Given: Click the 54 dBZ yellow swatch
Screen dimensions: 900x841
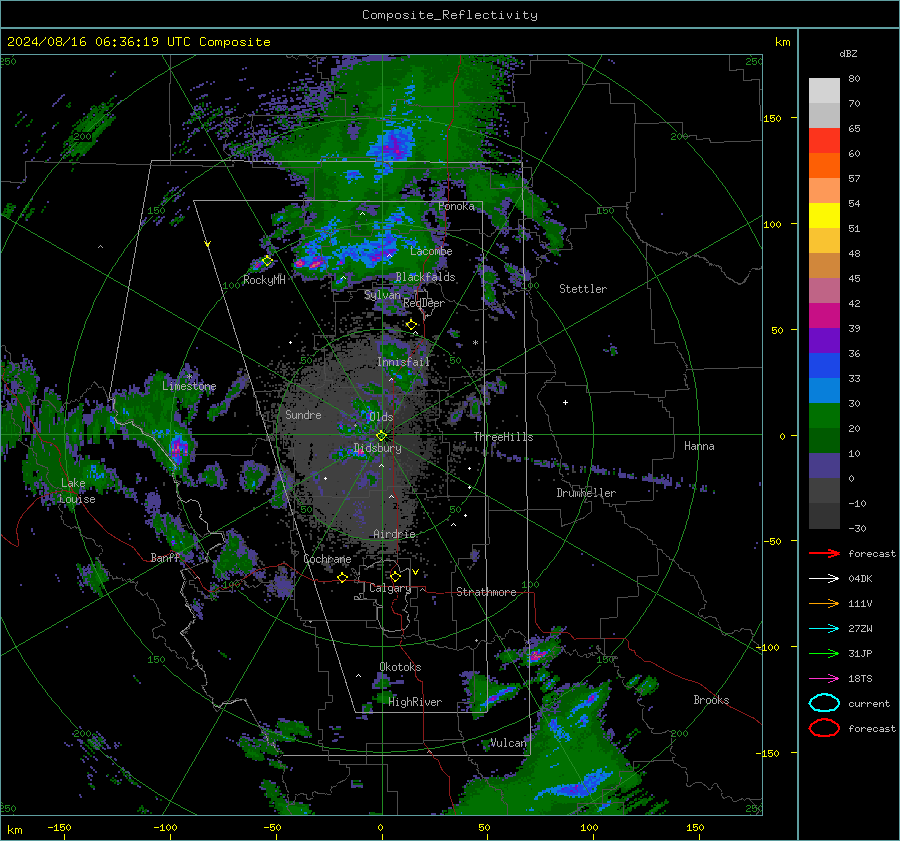Looking at the screenshot, I should pos(824,216).
